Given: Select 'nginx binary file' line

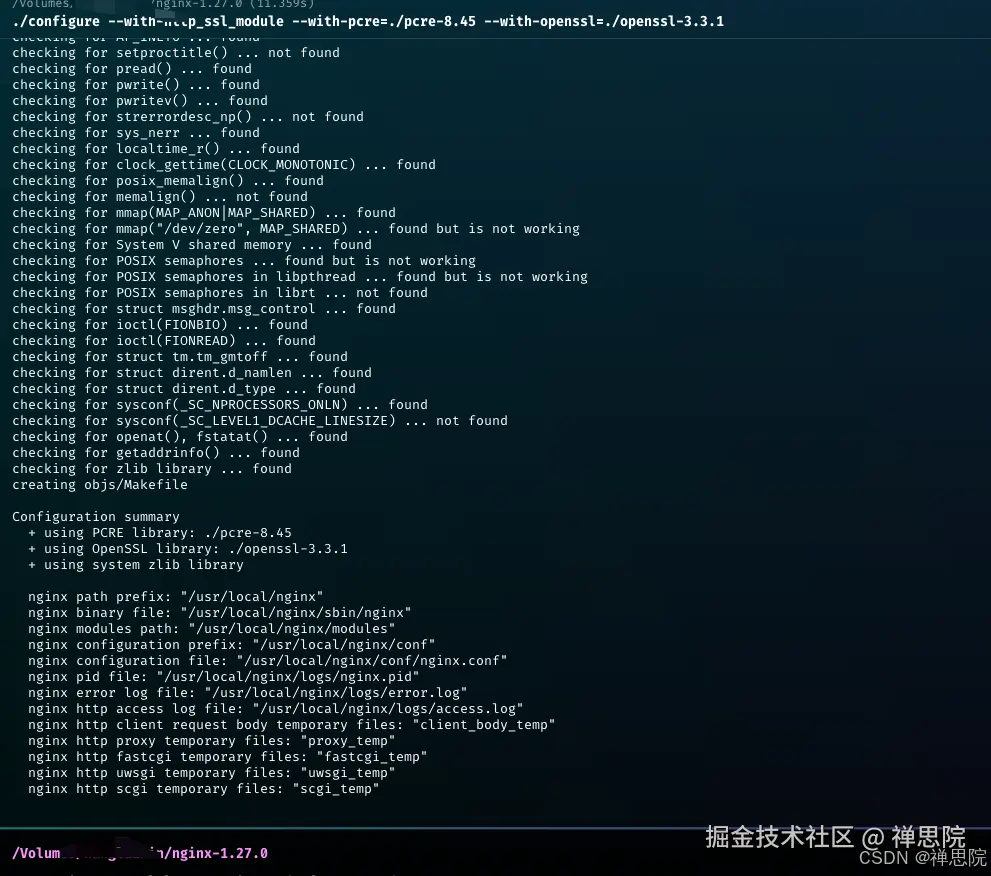Looking at the screenshot, I should tap(219, 612).
